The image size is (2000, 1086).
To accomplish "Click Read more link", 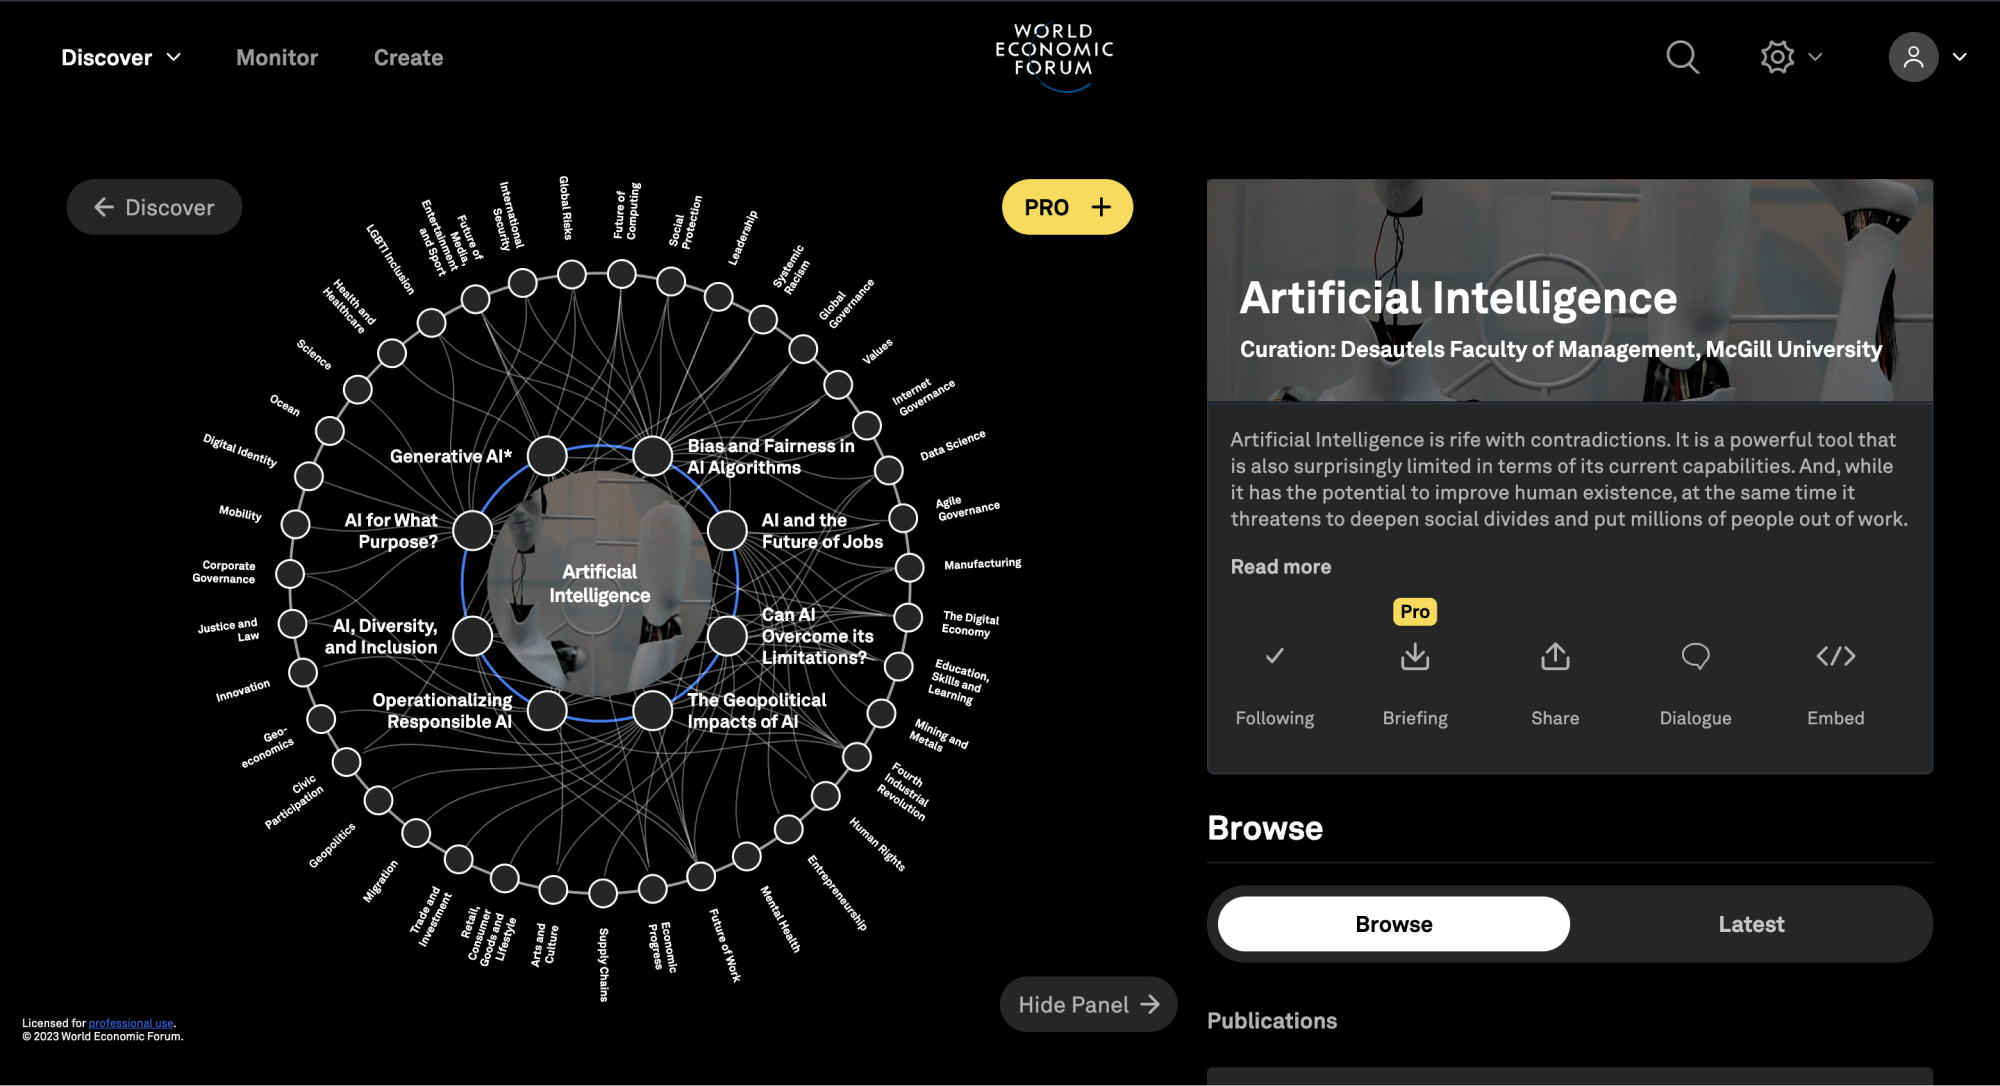I will coord(1279,566).
